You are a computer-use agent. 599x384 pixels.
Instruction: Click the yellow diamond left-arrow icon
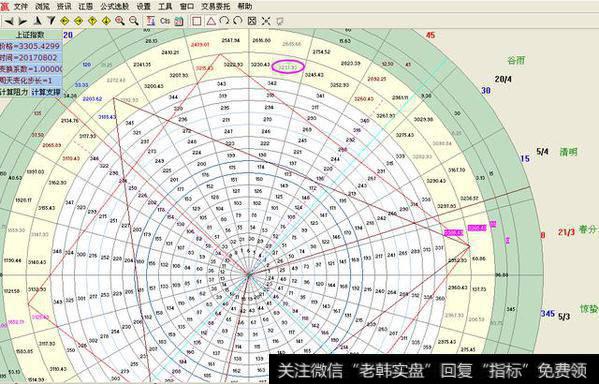(x=64, y=21)
